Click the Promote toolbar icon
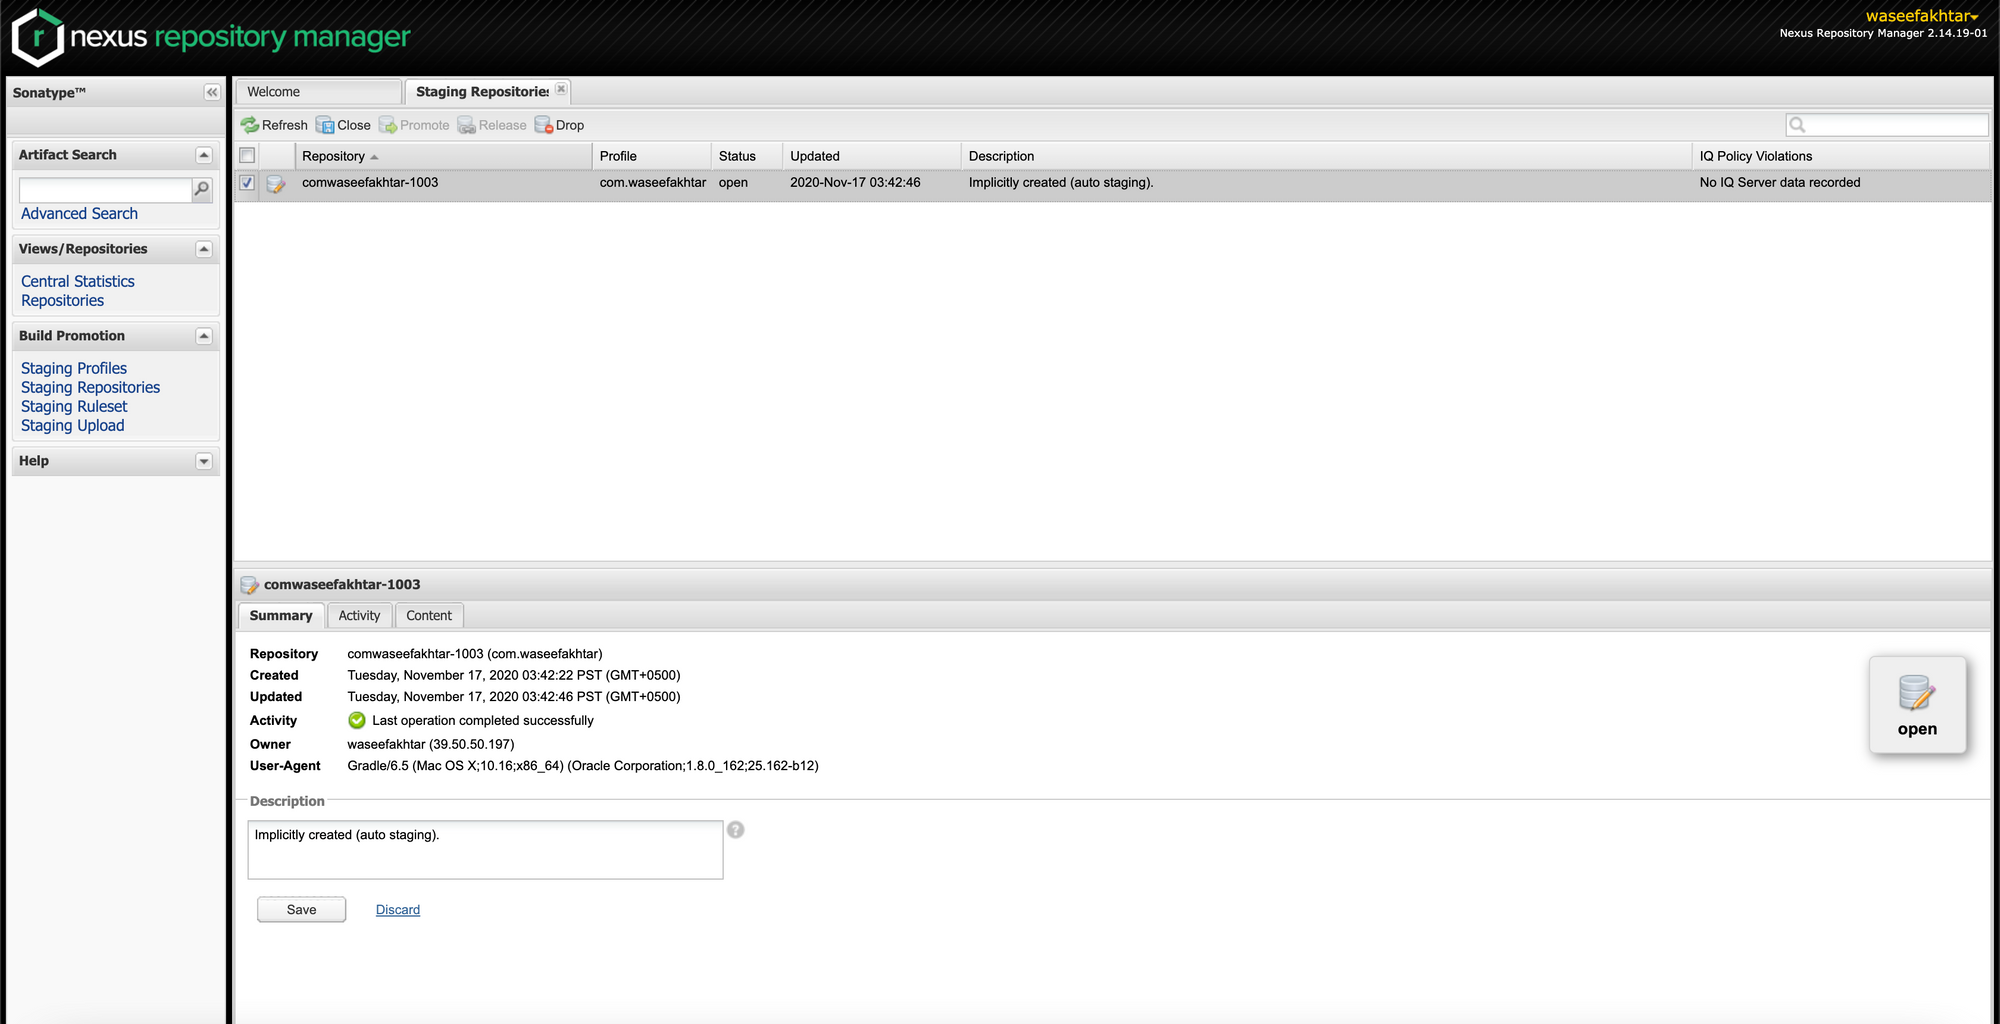 pos(388,125)
